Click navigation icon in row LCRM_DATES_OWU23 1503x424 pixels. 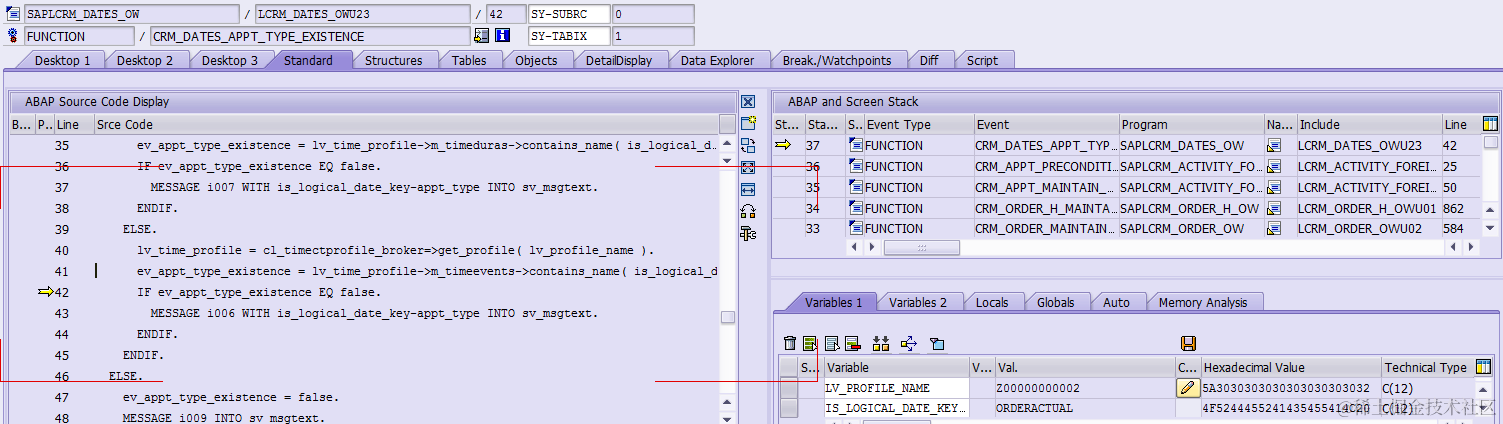coord(1274,146)
